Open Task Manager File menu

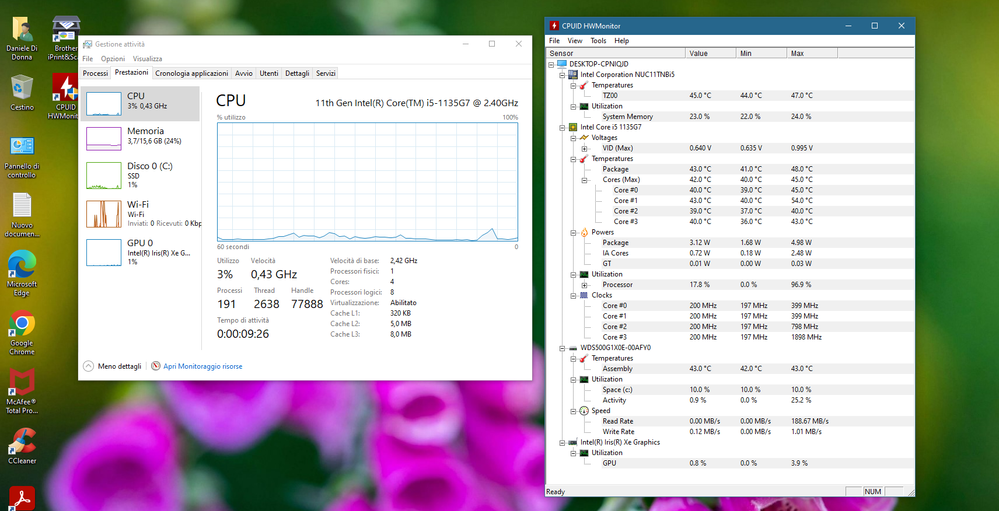[87, 59]
